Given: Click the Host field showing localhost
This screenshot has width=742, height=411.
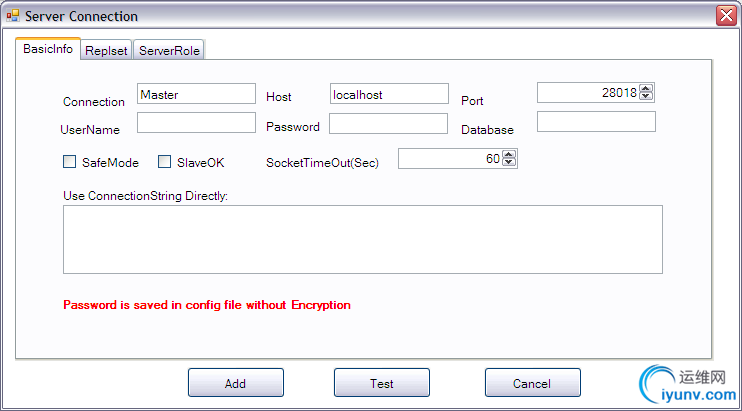Looking at the screenshot, I should click(x=389, y=94).
